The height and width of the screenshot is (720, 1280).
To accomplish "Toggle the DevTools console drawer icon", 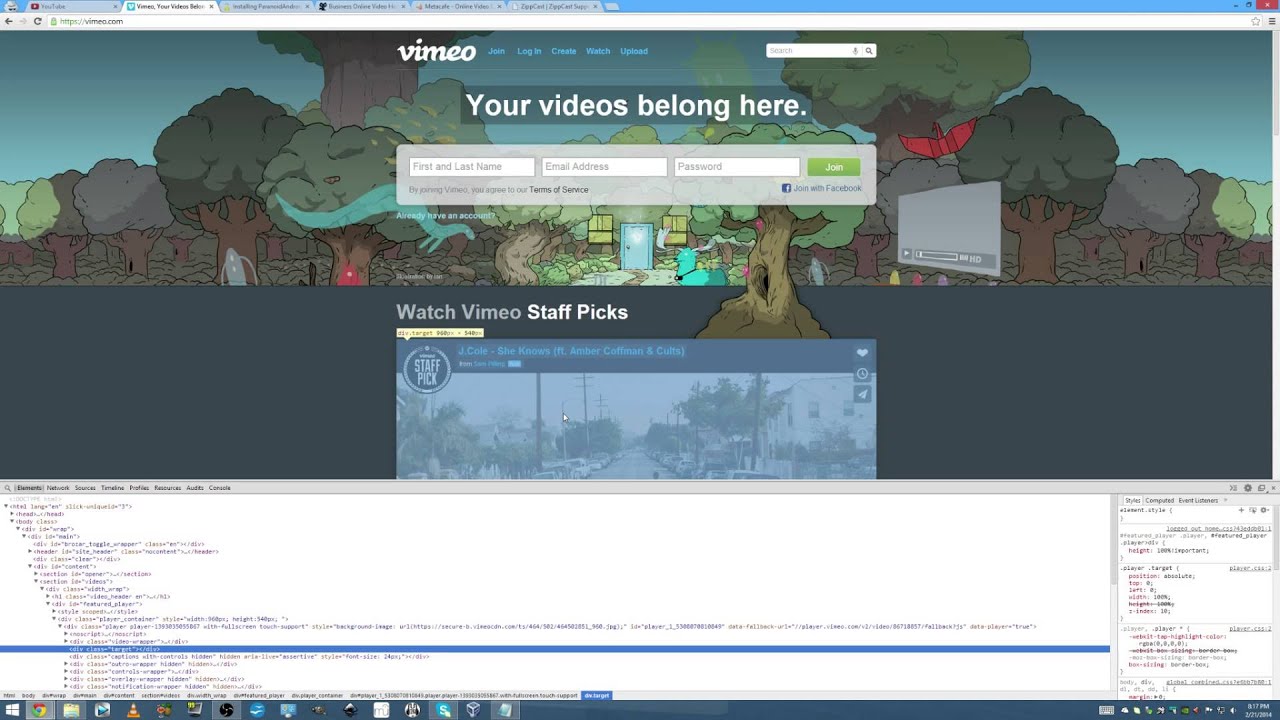I will 1234,488.
